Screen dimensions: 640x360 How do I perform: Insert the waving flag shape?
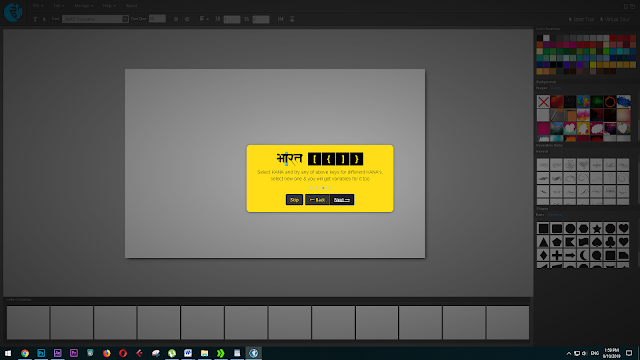click(583, 242)
